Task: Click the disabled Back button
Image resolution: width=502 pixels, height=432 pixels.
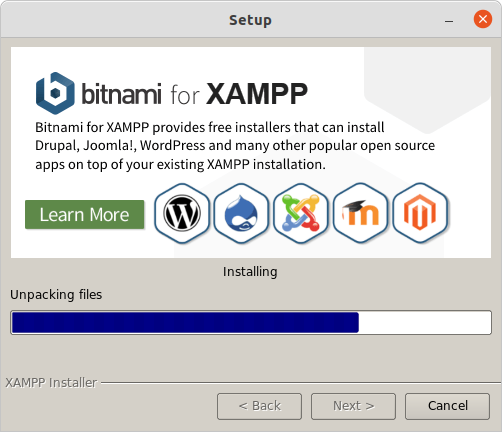Action: pyautogui.click(x=259, y=406)
